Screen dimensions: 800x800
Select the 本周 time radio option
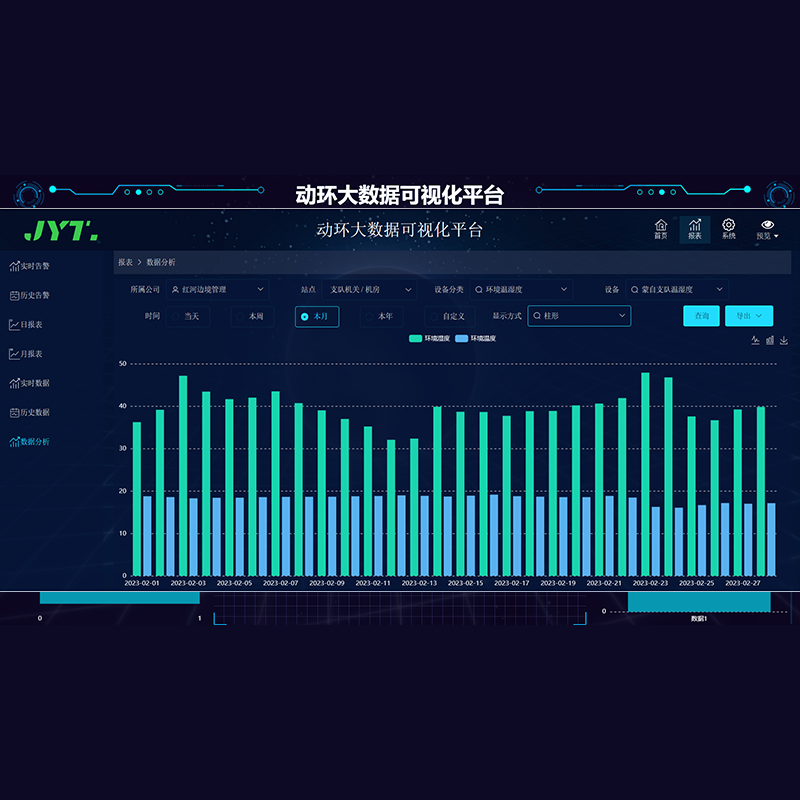click(255, 316)
